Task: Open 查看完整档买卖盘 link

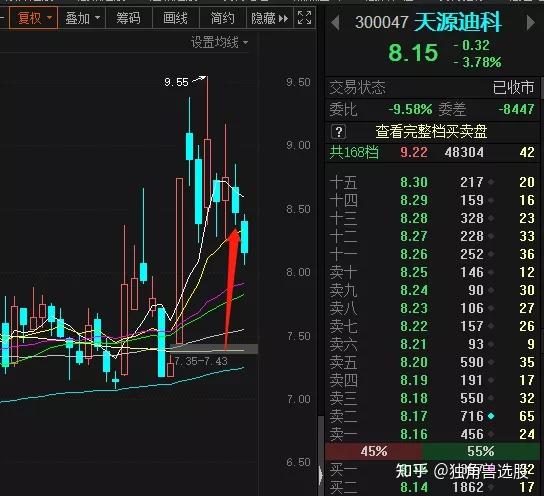Action: pyautogui.click(x=431, y=132)
